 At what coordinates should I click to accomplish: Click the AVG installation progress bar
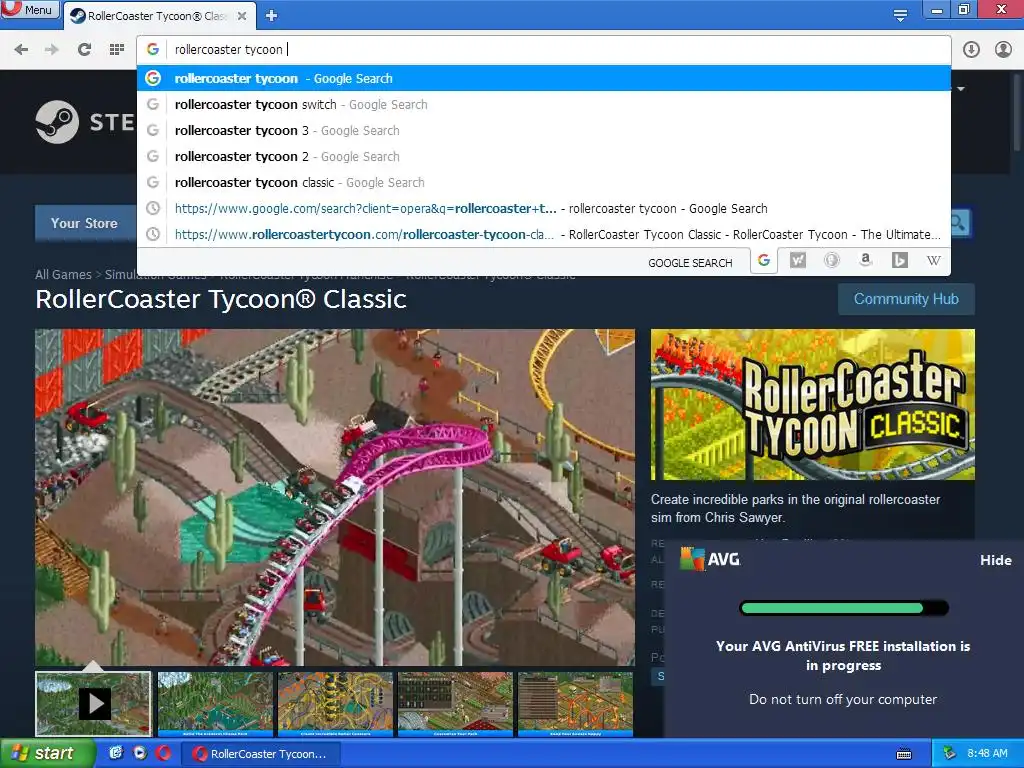pyautogui.click(x=843, y=608)
